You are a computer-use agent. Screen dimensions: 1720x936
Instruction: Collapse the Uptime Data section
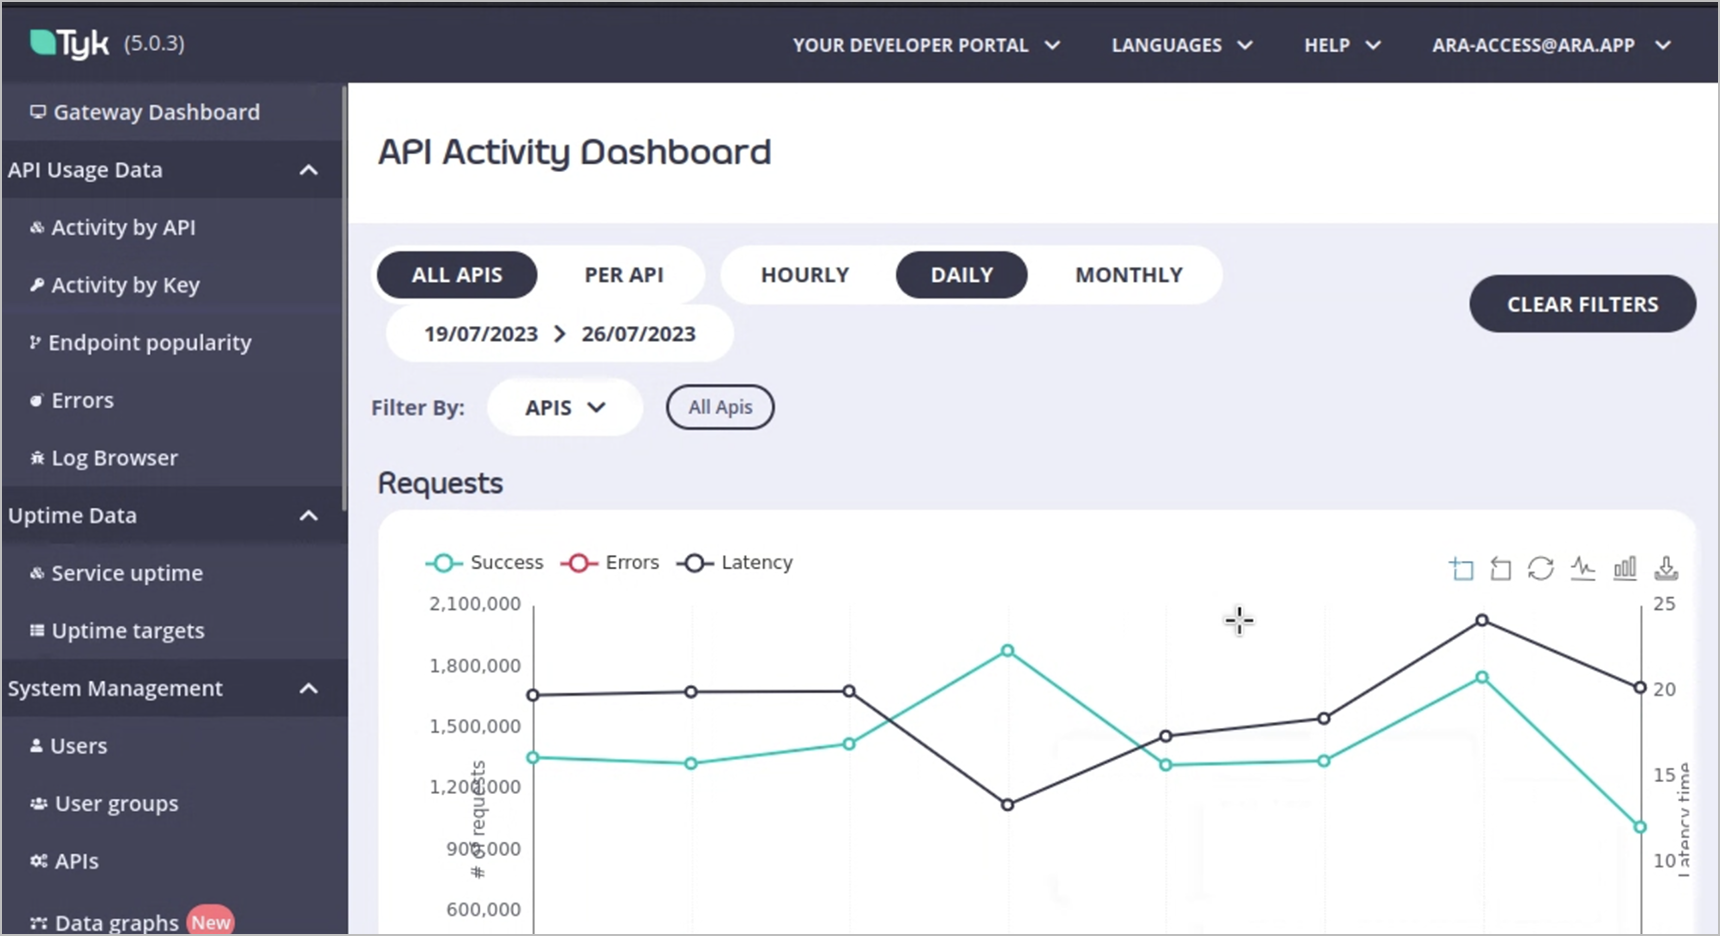pos(309,516)
